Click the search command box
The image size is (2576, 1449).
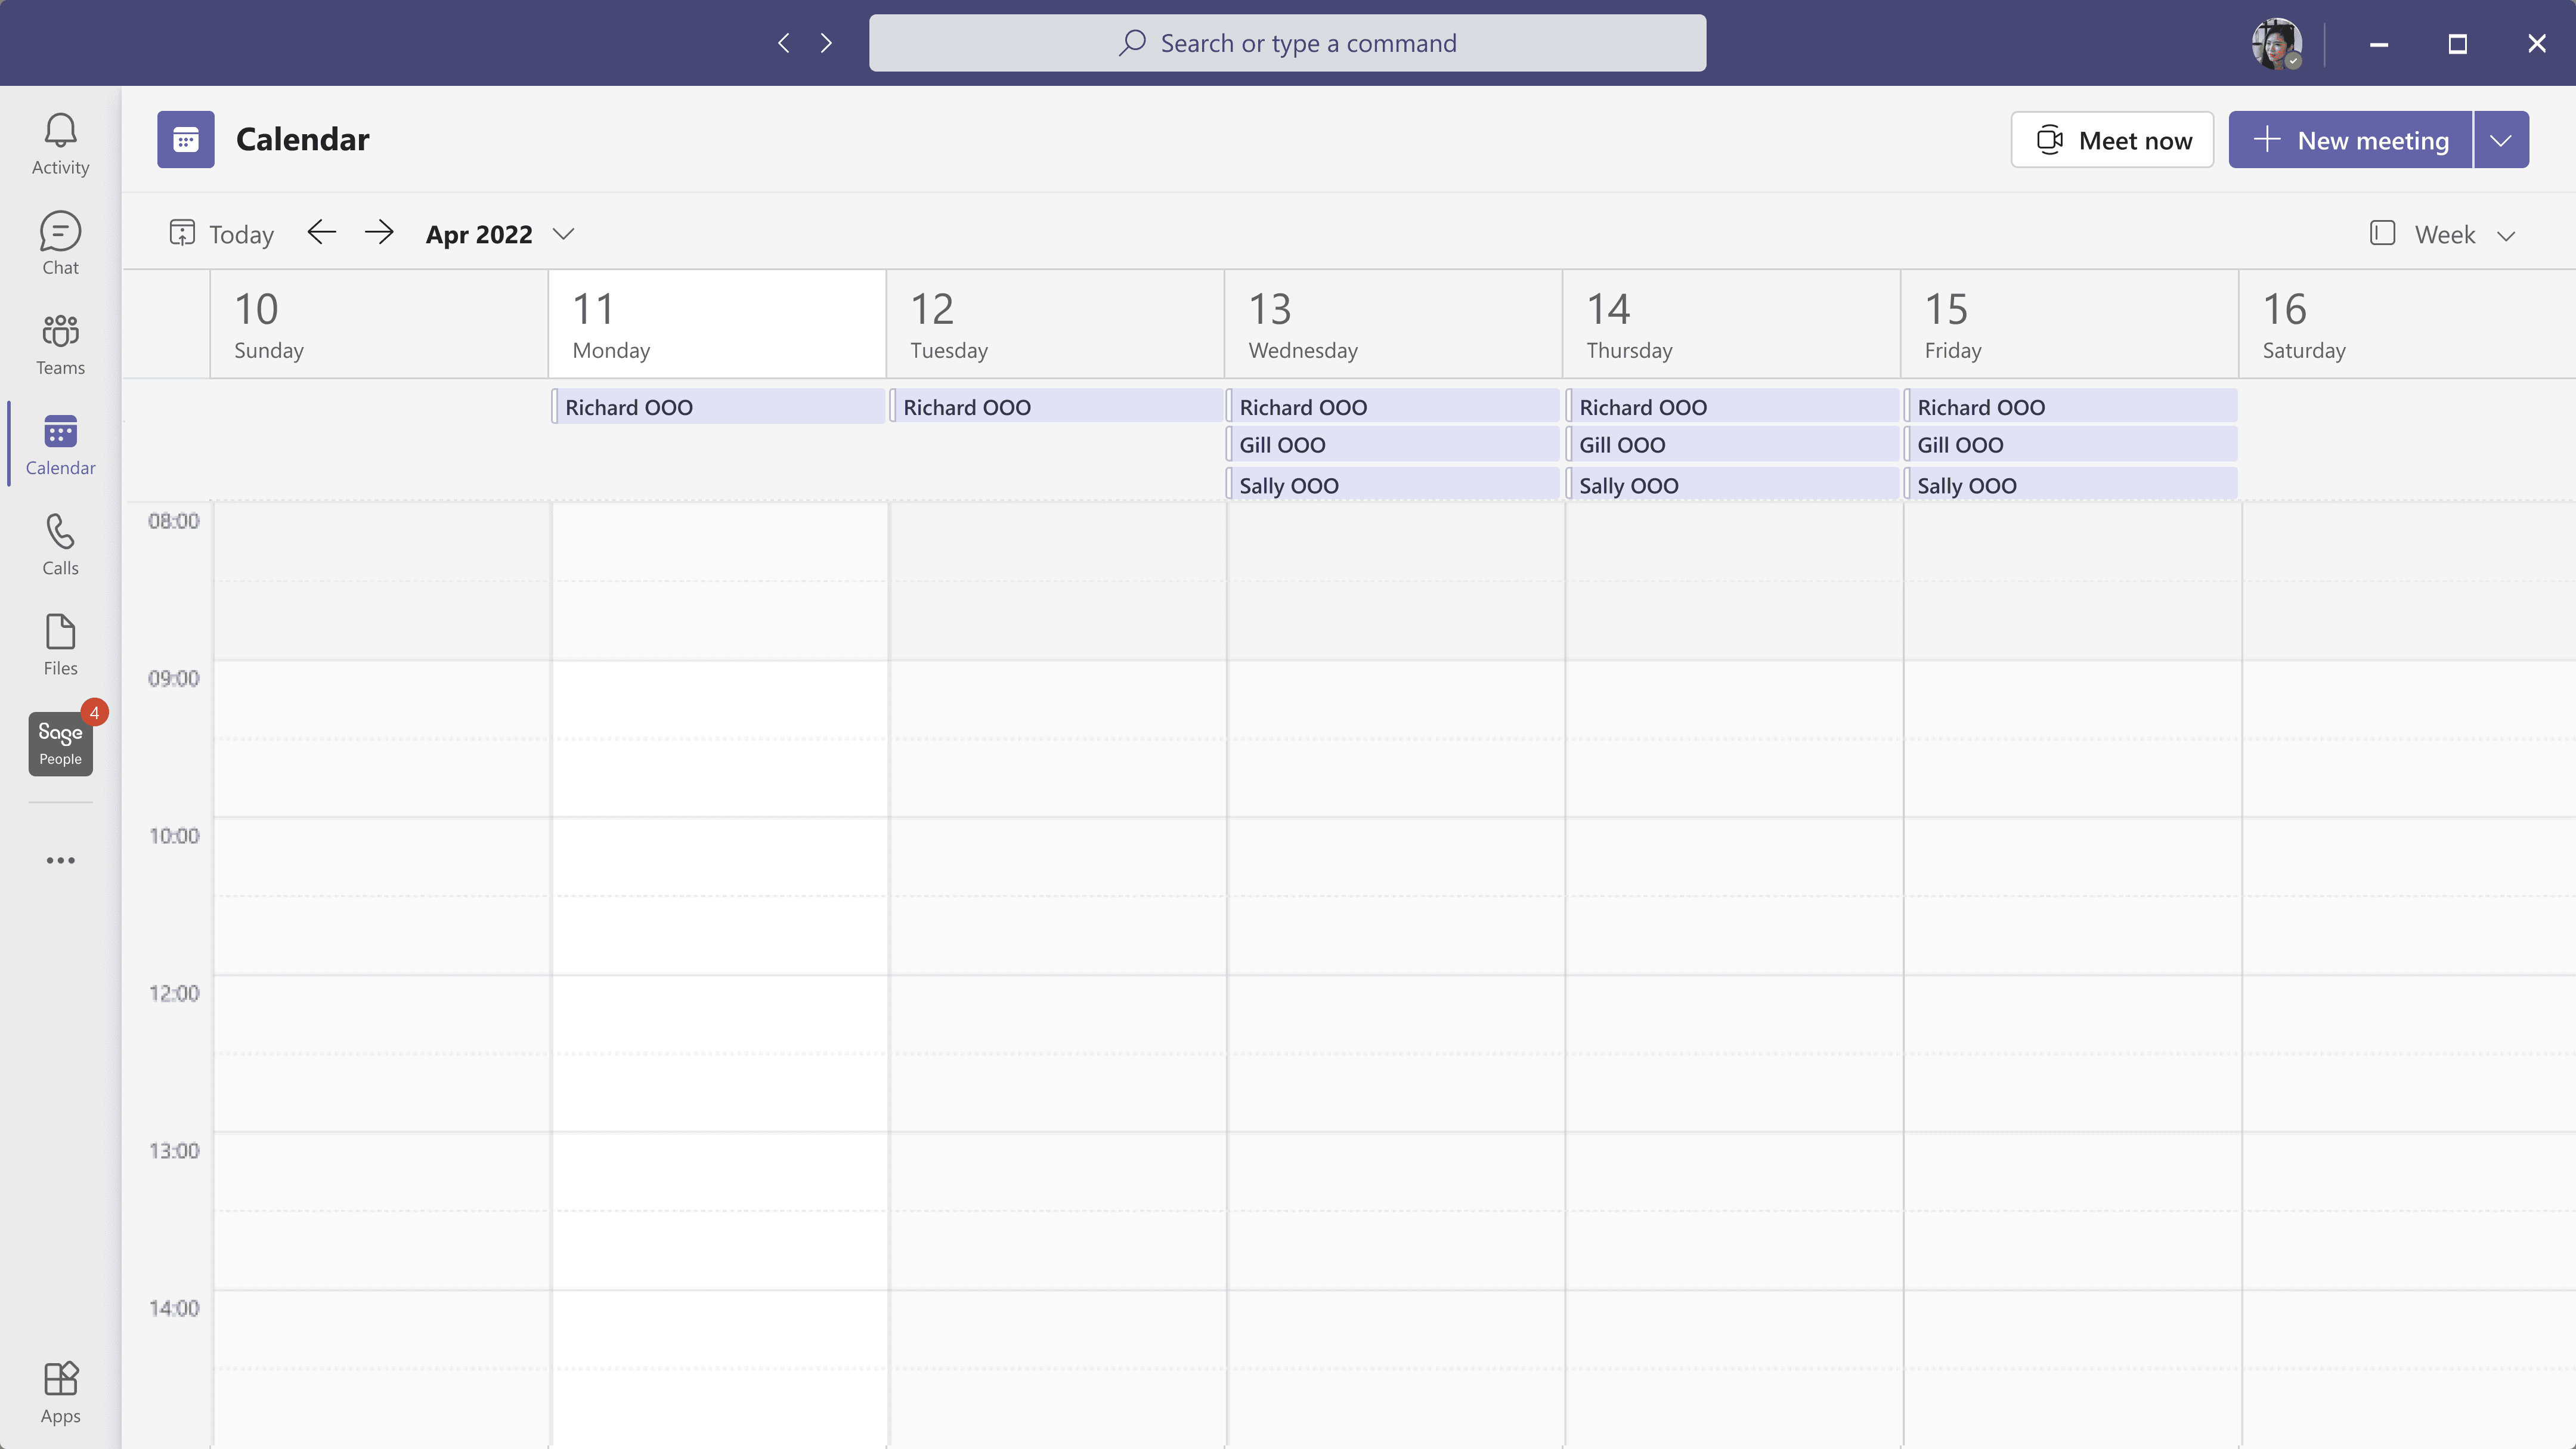(x=1287, y=43)
